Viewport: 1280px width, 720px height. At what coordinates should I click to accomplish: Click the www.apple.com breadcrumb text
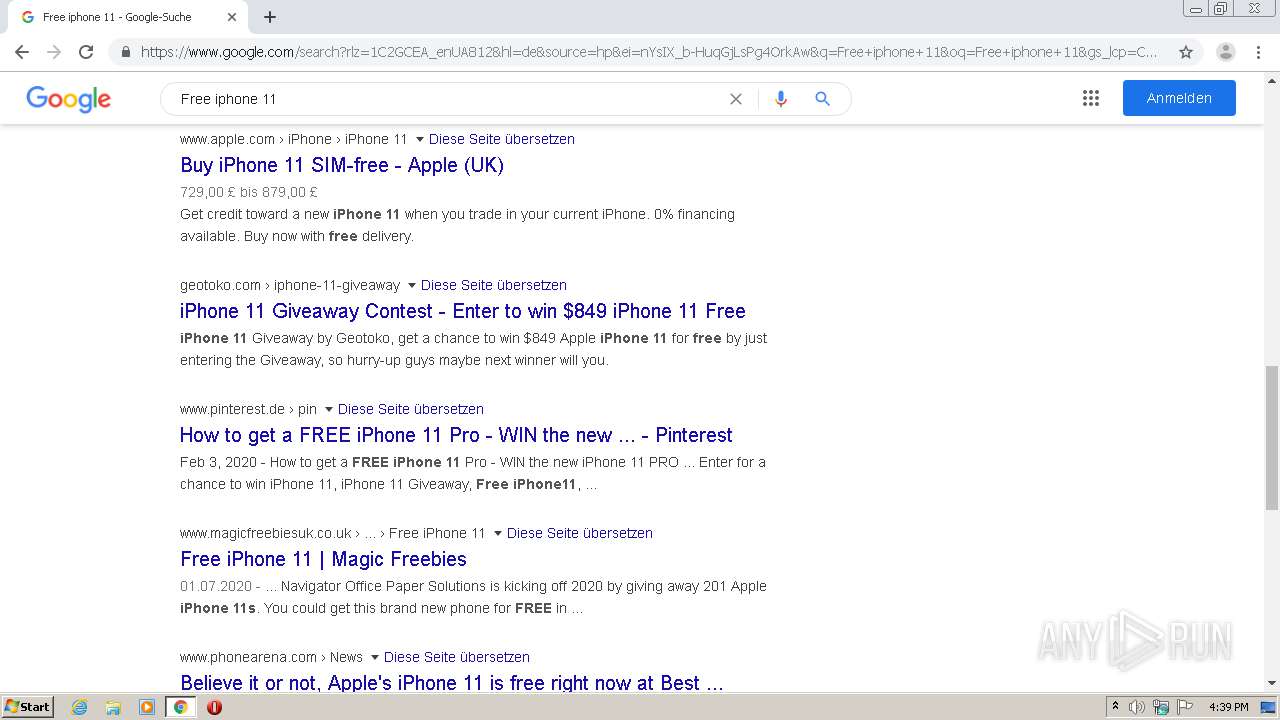pyautogui.click(x=227, y=139)
